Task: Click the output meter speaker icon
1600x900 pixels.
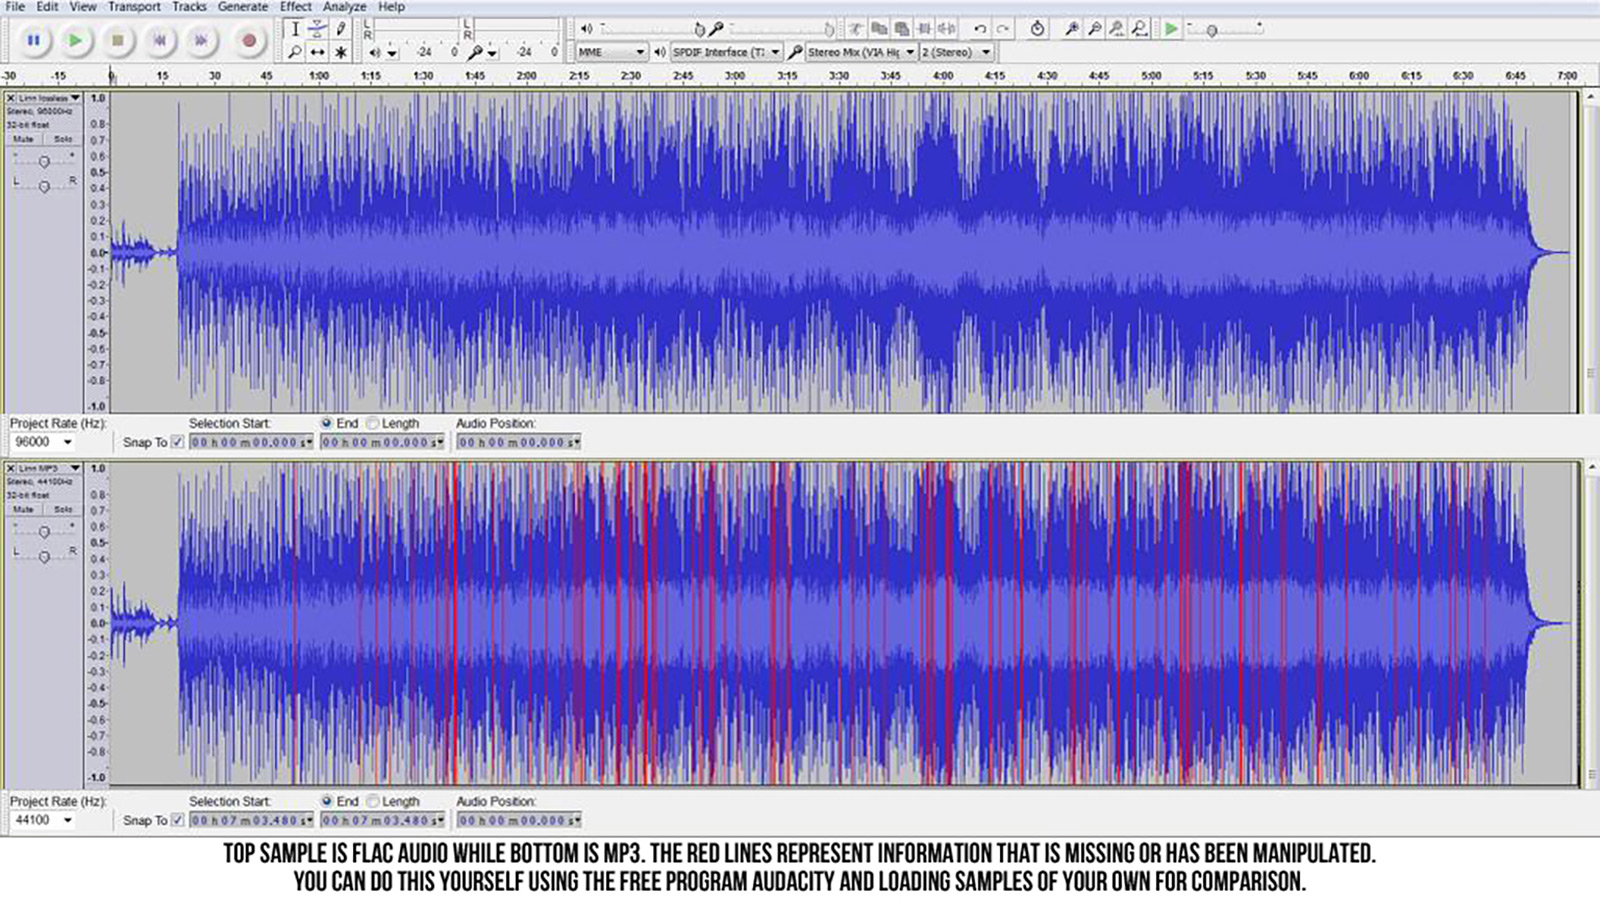Action: pos(374,52)
